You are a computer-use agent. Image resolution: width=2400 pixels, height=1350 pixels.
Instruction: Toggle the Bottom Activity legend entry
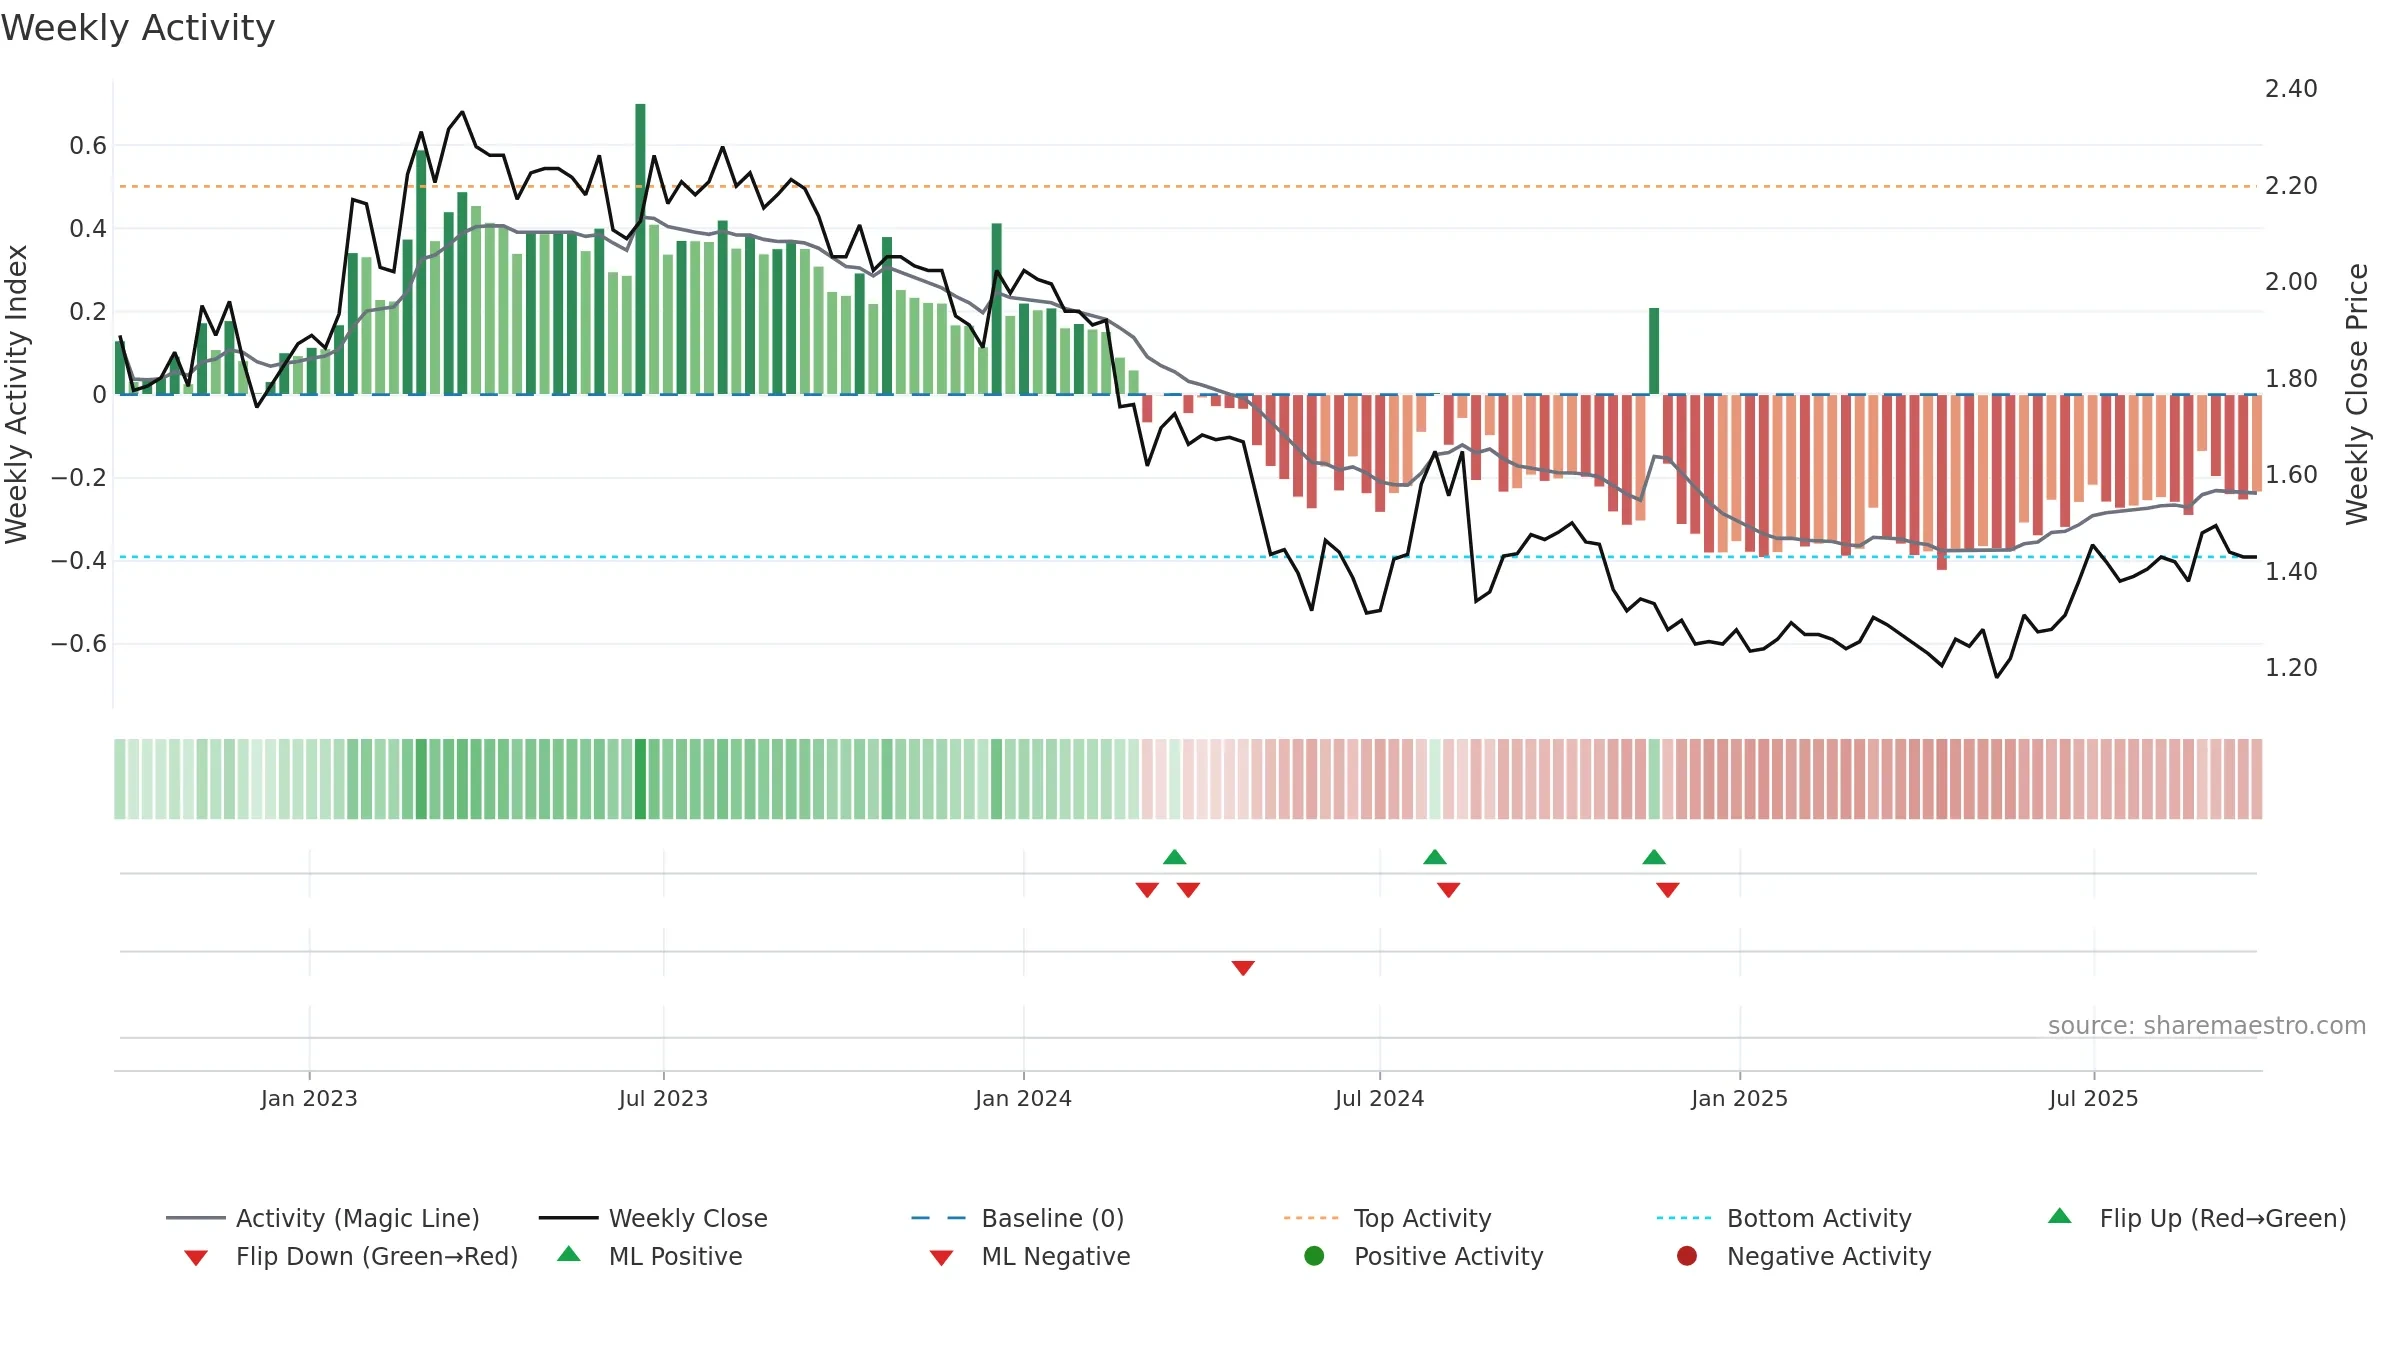(x=1784, y=1218)
